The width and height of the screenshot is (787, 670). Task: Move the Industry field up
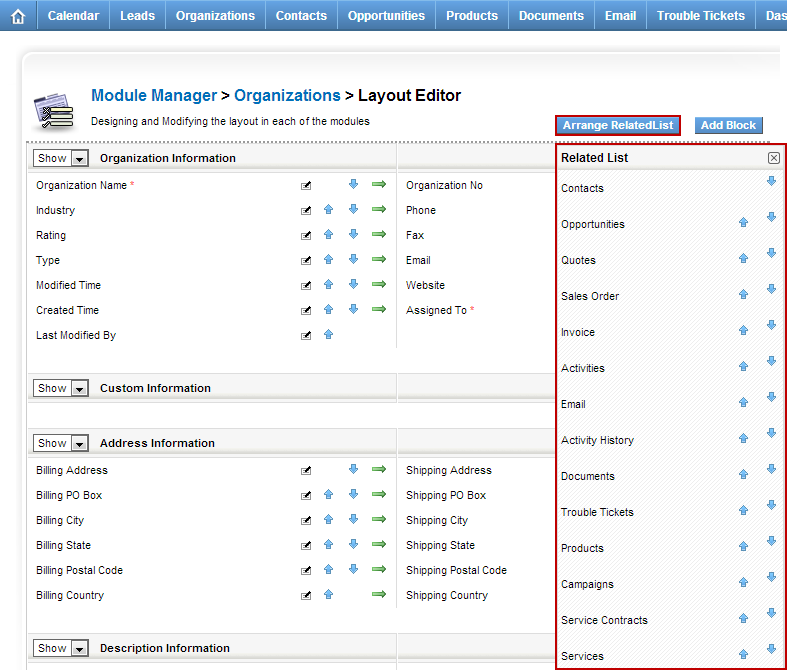[x=328, y=210]
